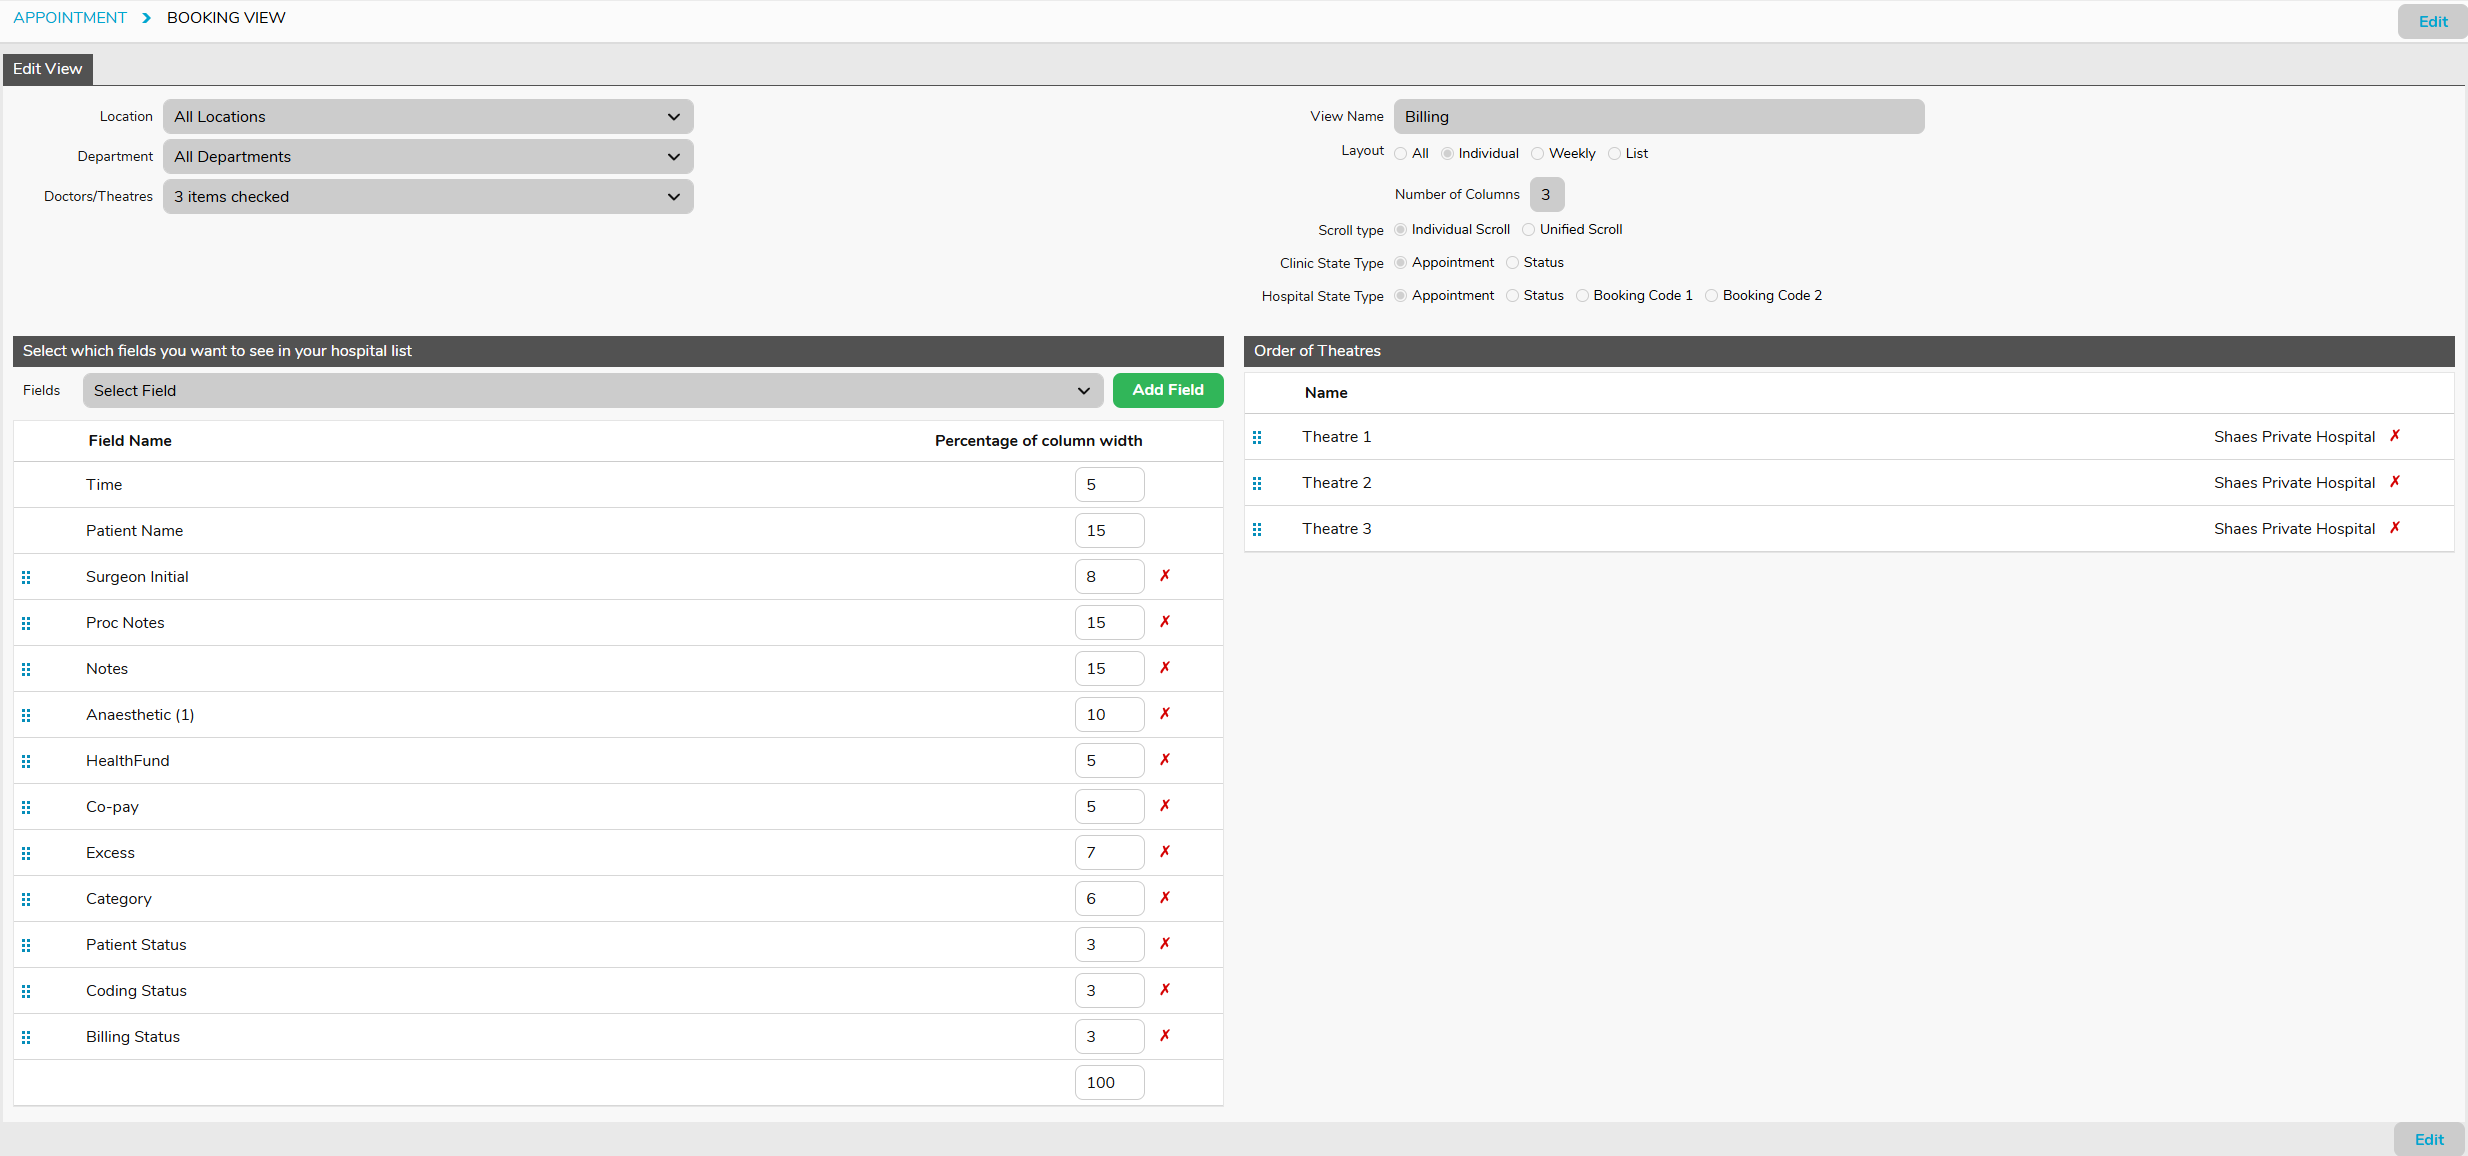This screenshot has height=1156, width=2468.
Task: Select the Weekly layout radio button
Action: click(x=1538, y=153)
